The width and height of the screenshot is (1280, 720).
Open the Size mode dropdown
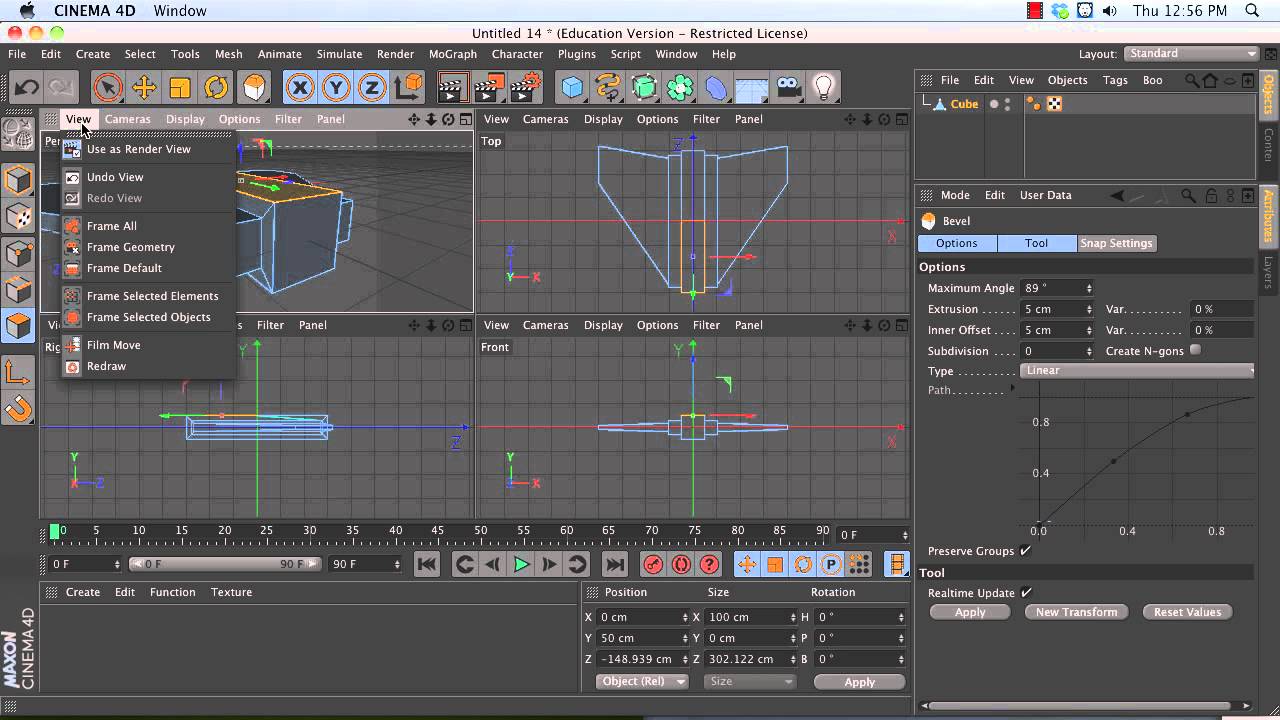click(750, 681)
